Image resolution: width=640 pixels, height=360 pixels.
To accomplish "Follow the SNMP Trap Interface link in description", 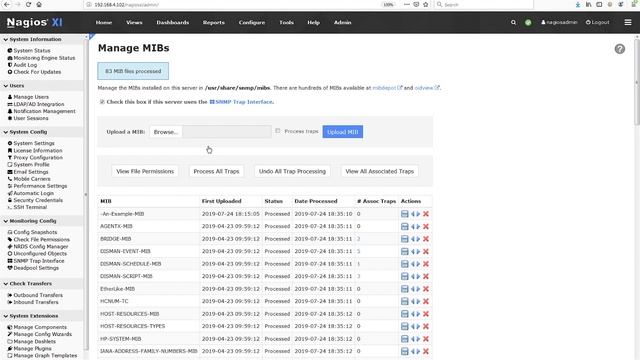I will (x=241, y=102).
